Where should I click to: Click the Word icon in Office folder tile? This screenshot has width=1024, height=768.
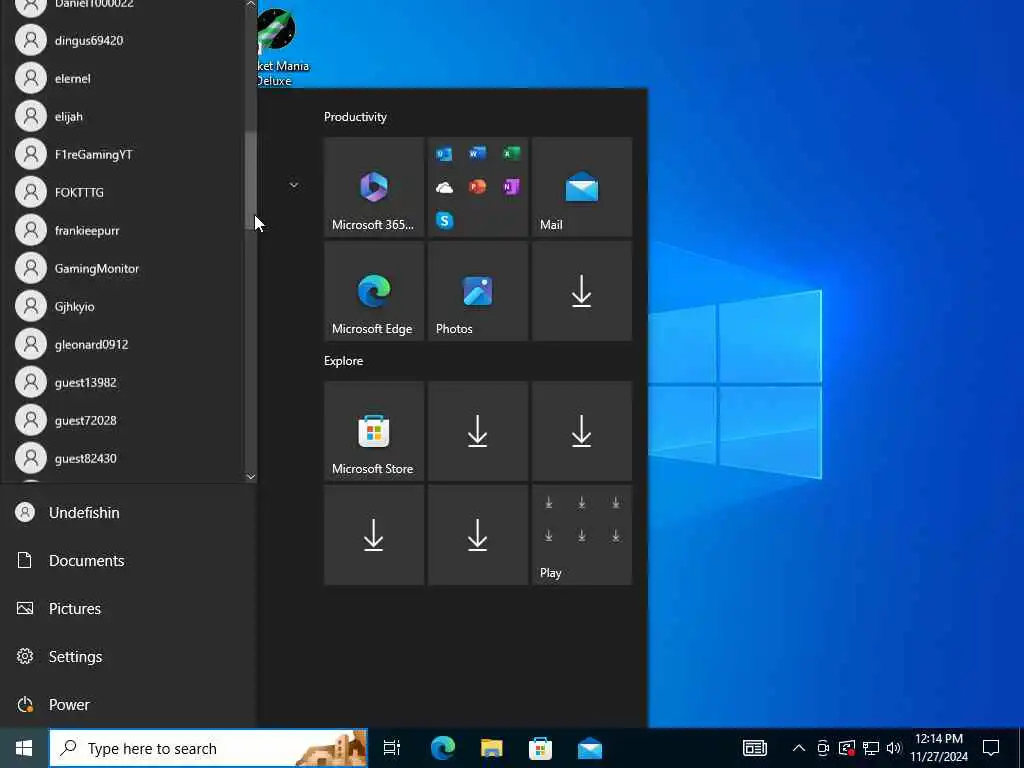point(477,153)
